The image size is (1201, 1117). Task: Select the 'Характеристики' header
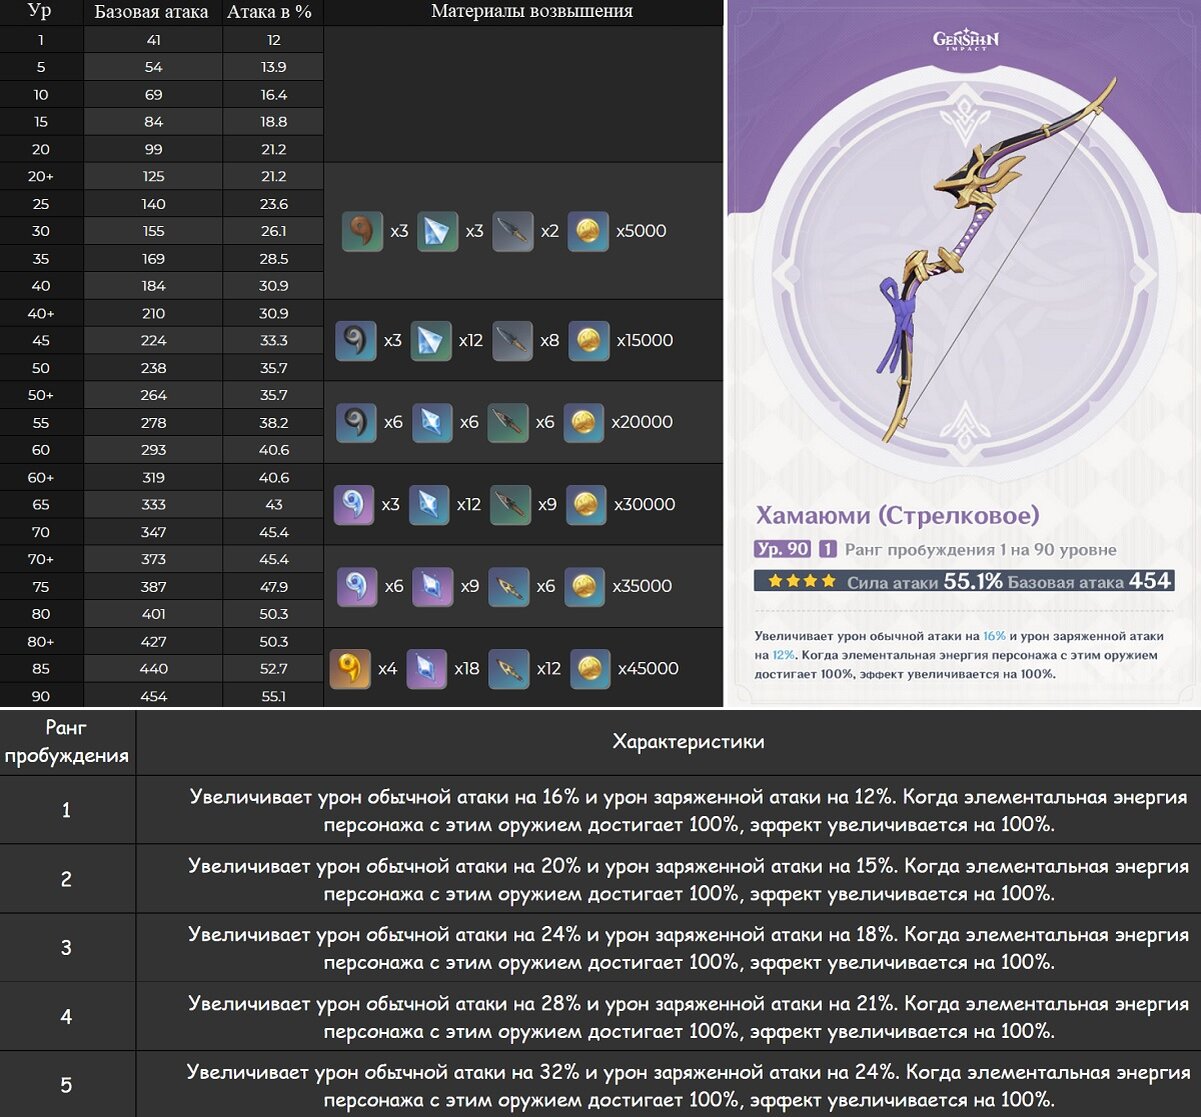(688, 742)
